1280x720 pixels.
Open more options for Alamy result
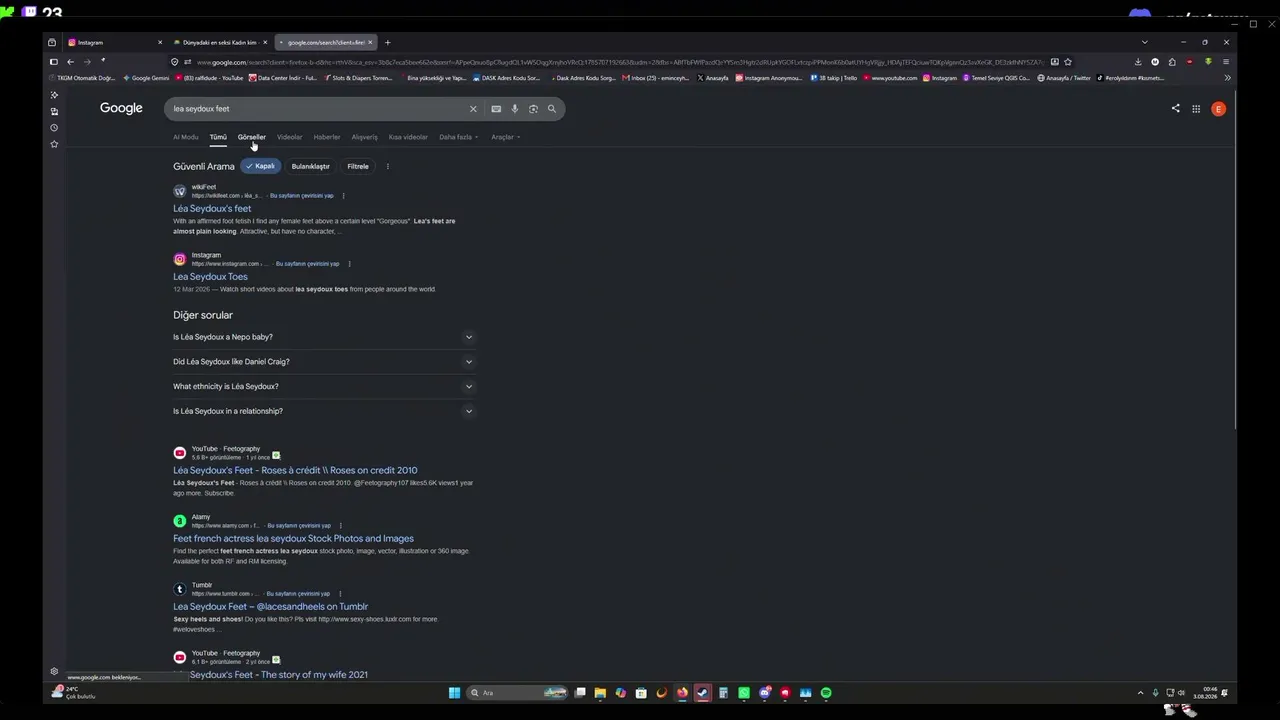coord(340,526)
